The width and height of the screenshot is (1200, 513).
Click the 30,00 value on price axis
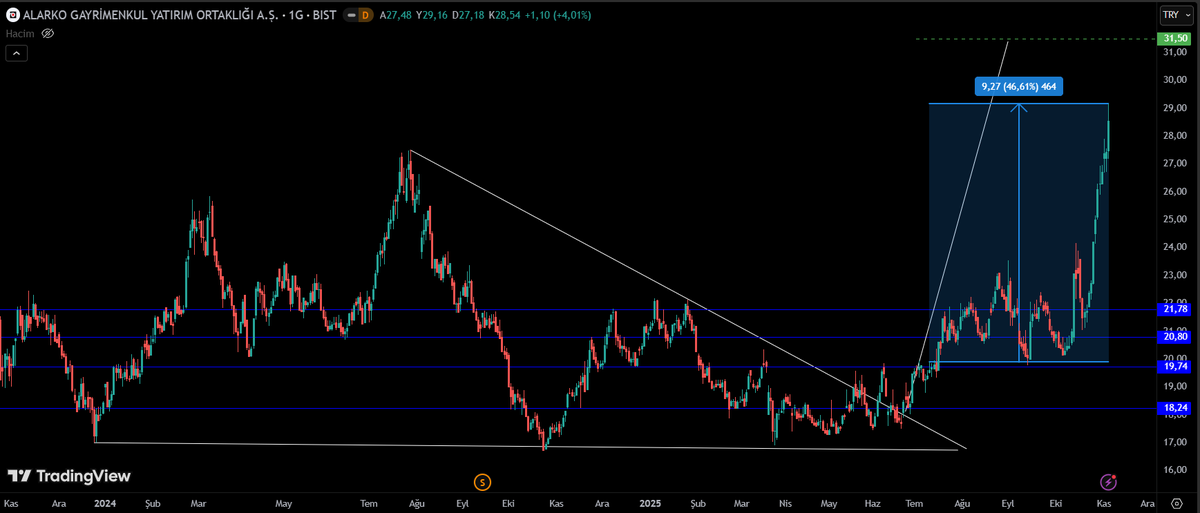coord(1173,80)
